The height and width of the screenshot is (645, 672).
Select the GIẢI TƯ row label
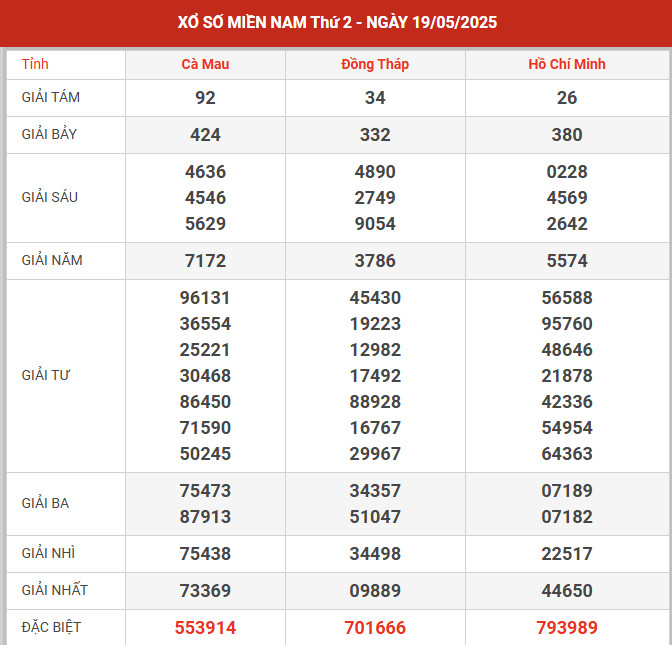(x=45, y=375)
